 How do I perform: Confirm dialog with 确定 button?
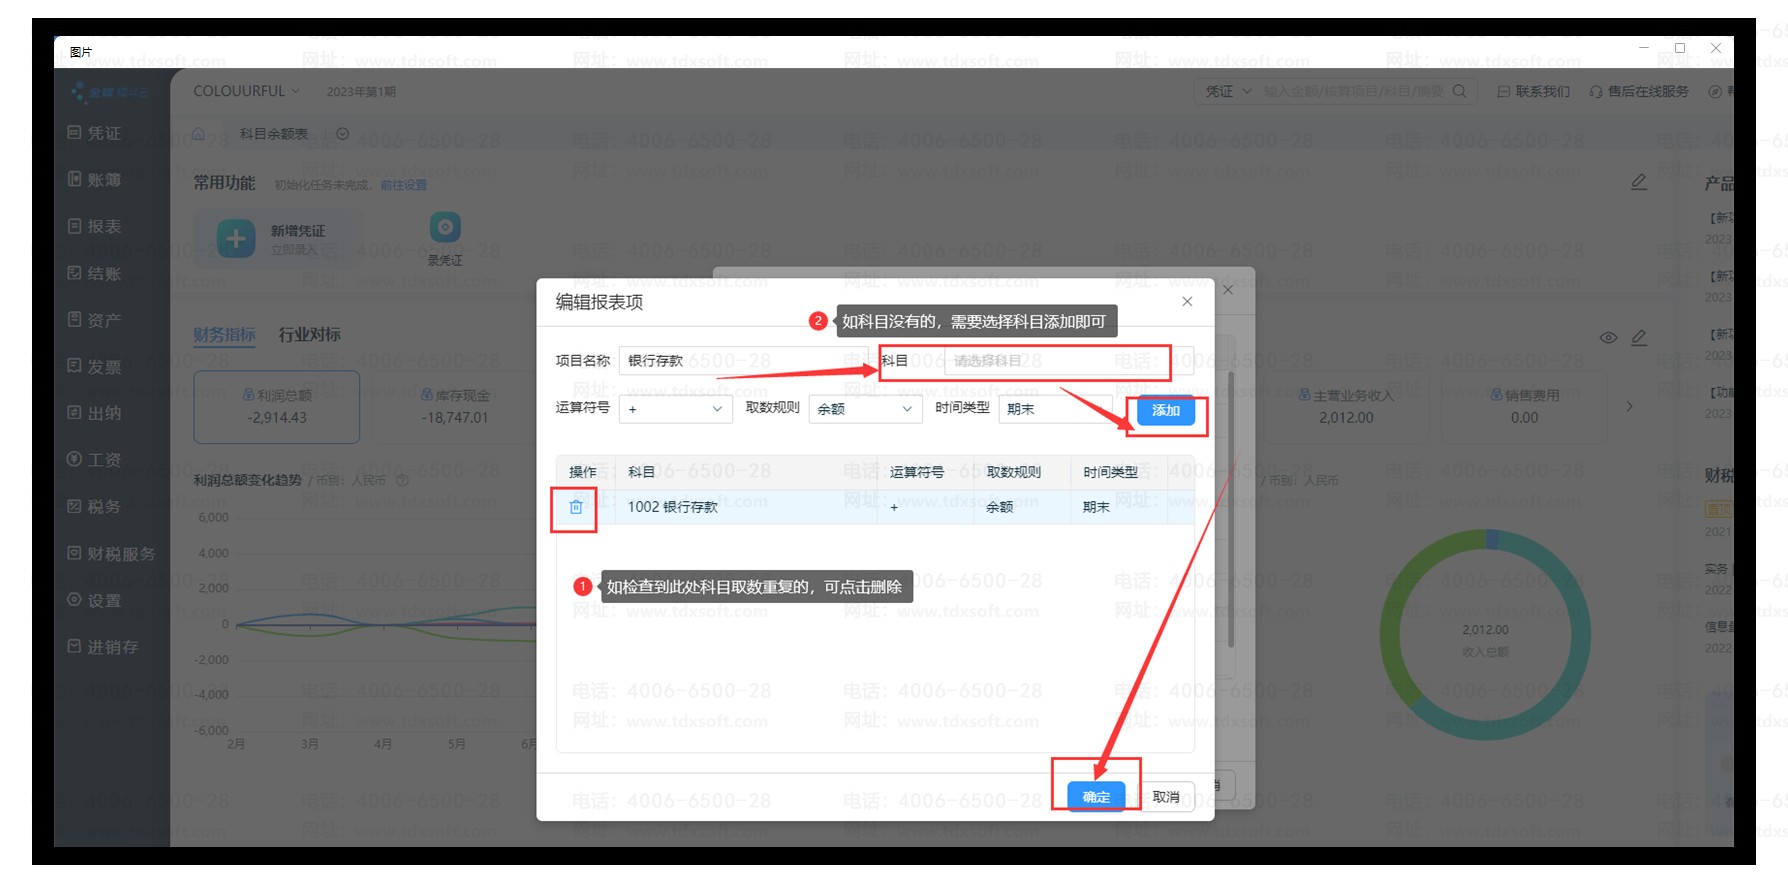1096,796
